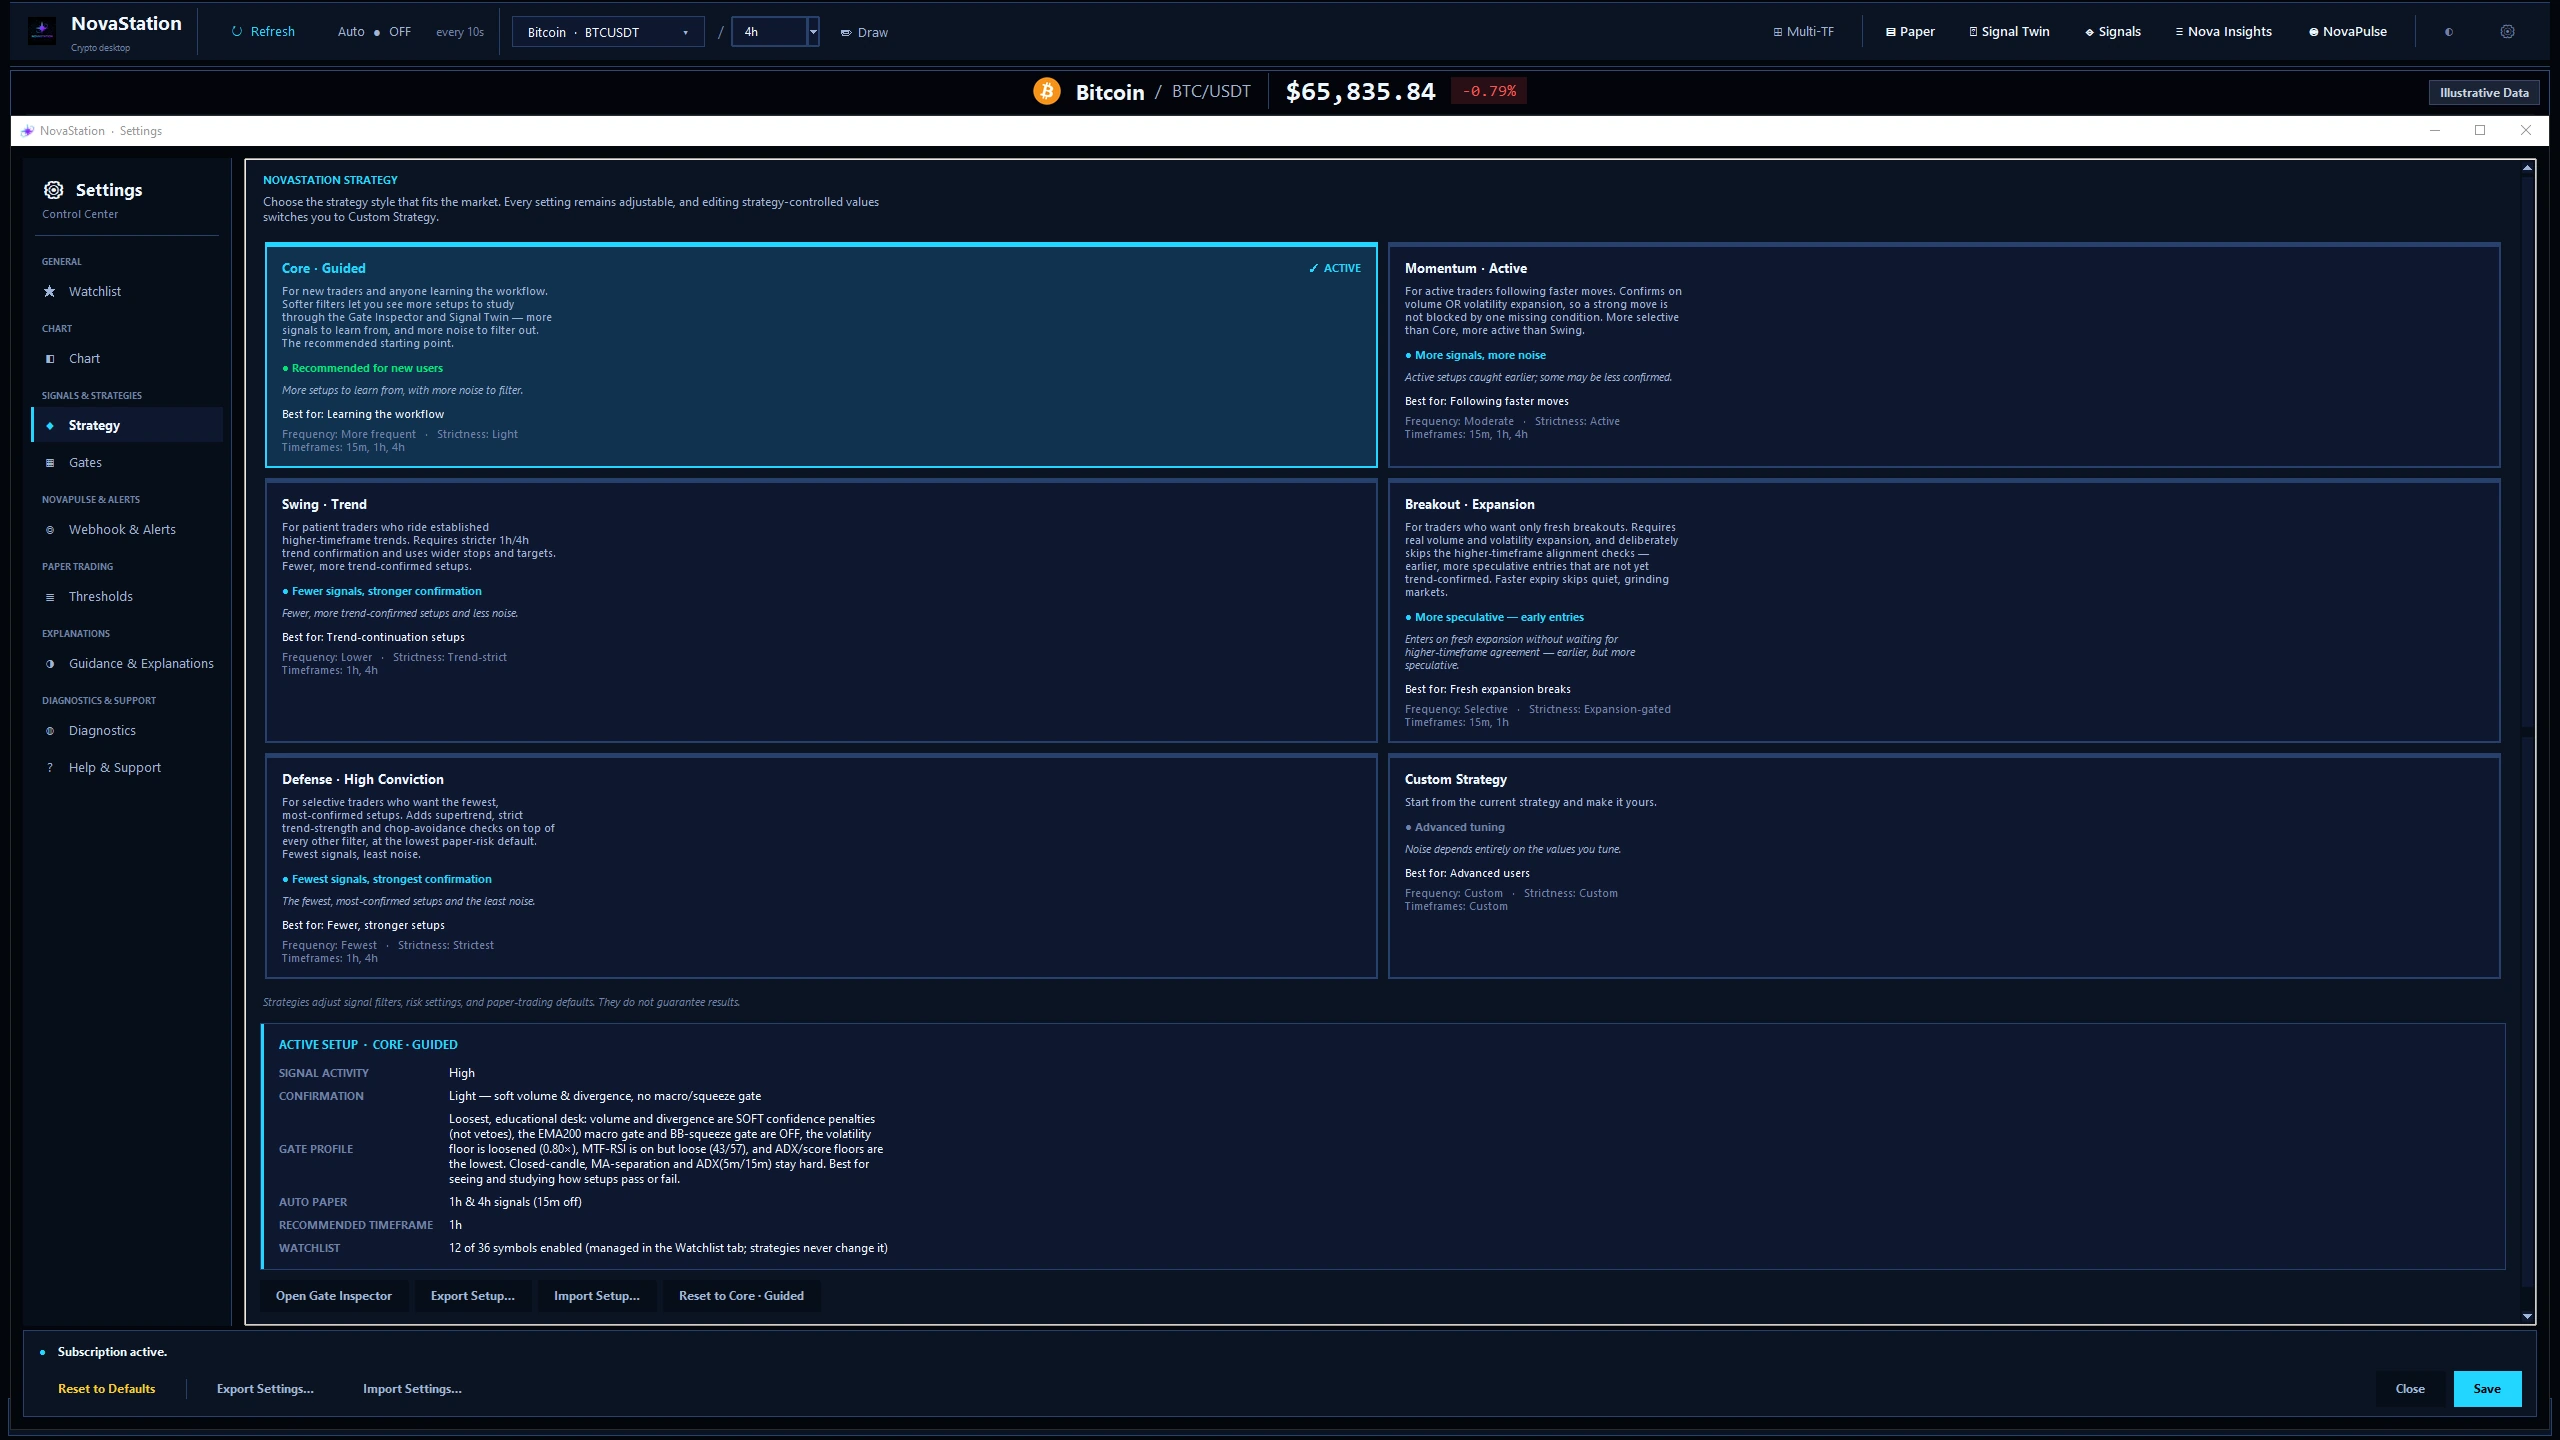Select the Swing · Trend strategy card
2560x1440 pixels.
(821, 610)
